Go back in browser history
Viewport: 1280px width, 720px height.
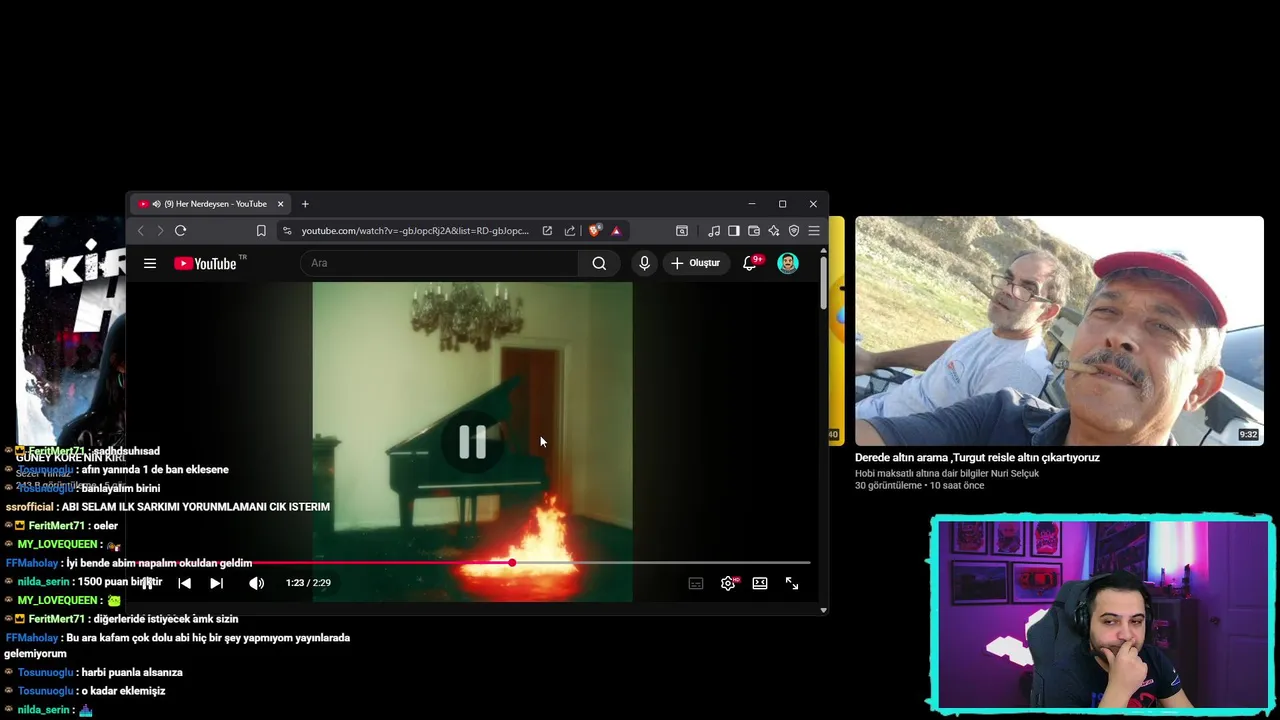pos(141,231)
